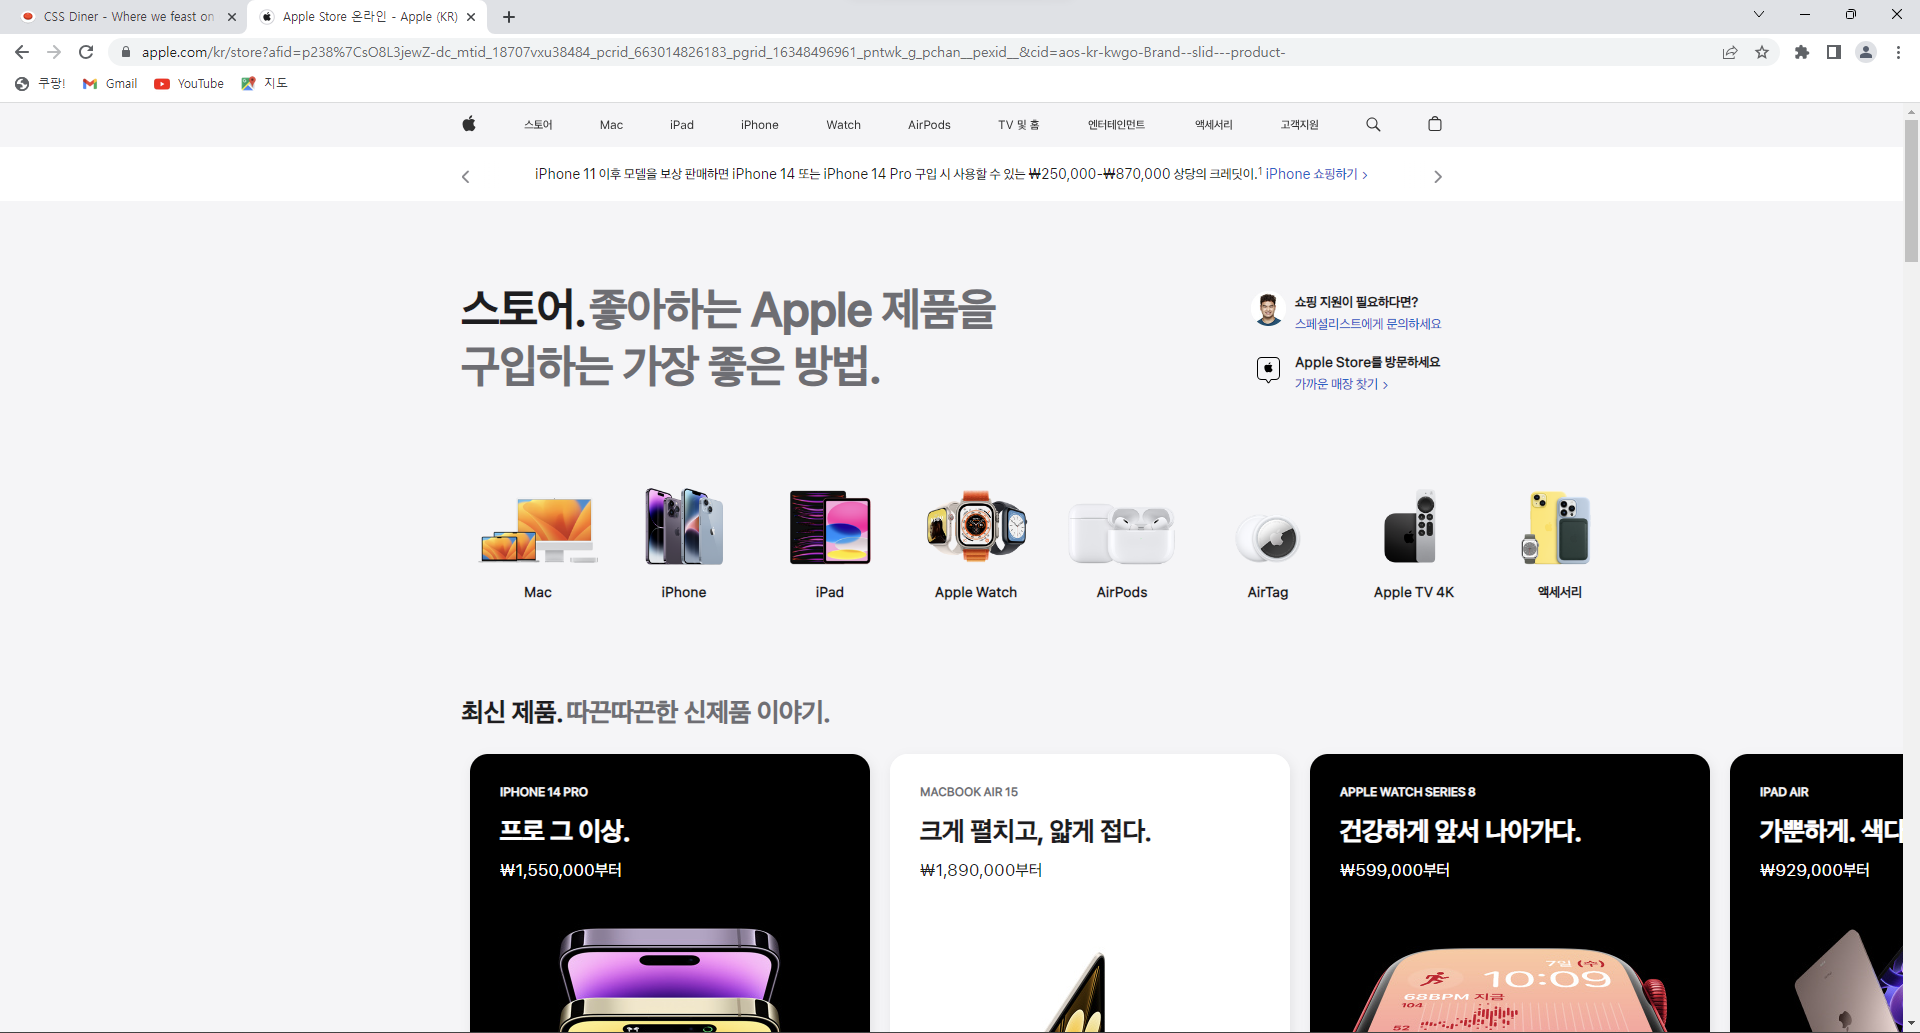Bookmark this page with the star
Screen dimensions: 1920x1033
pyautogui.click(x=1762, y=52)
